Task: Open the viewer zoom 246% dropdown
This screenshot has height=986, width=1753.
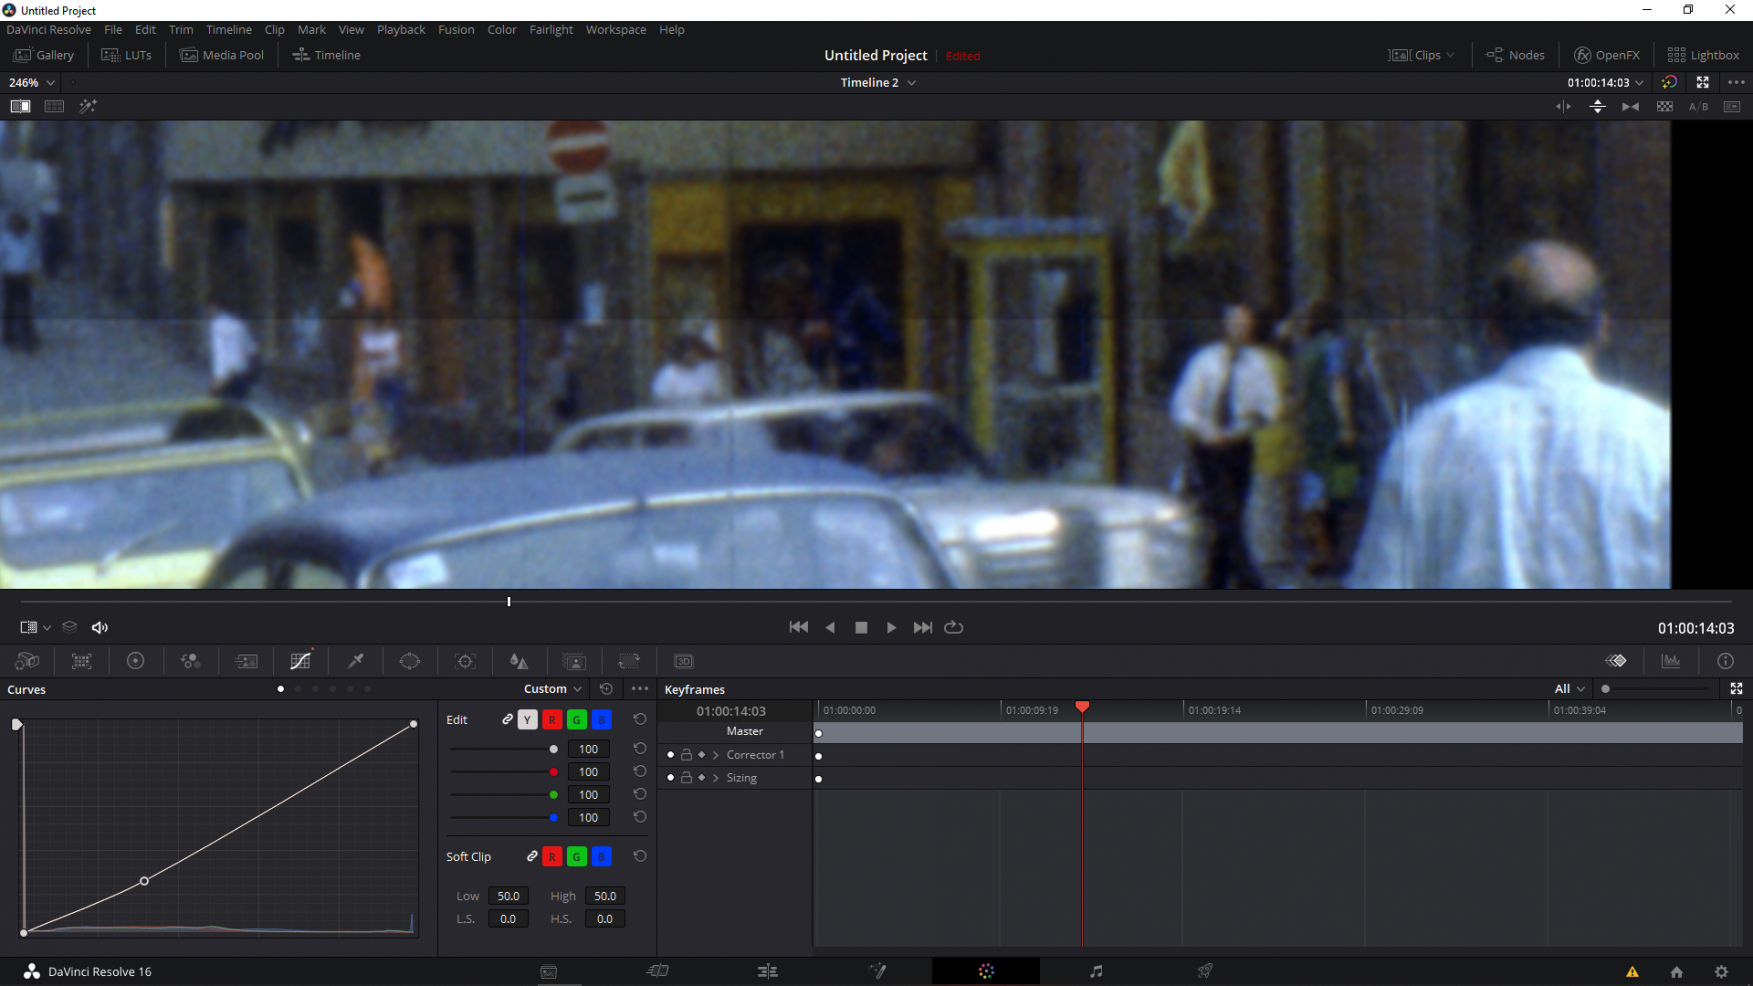Action: (32, 83)
